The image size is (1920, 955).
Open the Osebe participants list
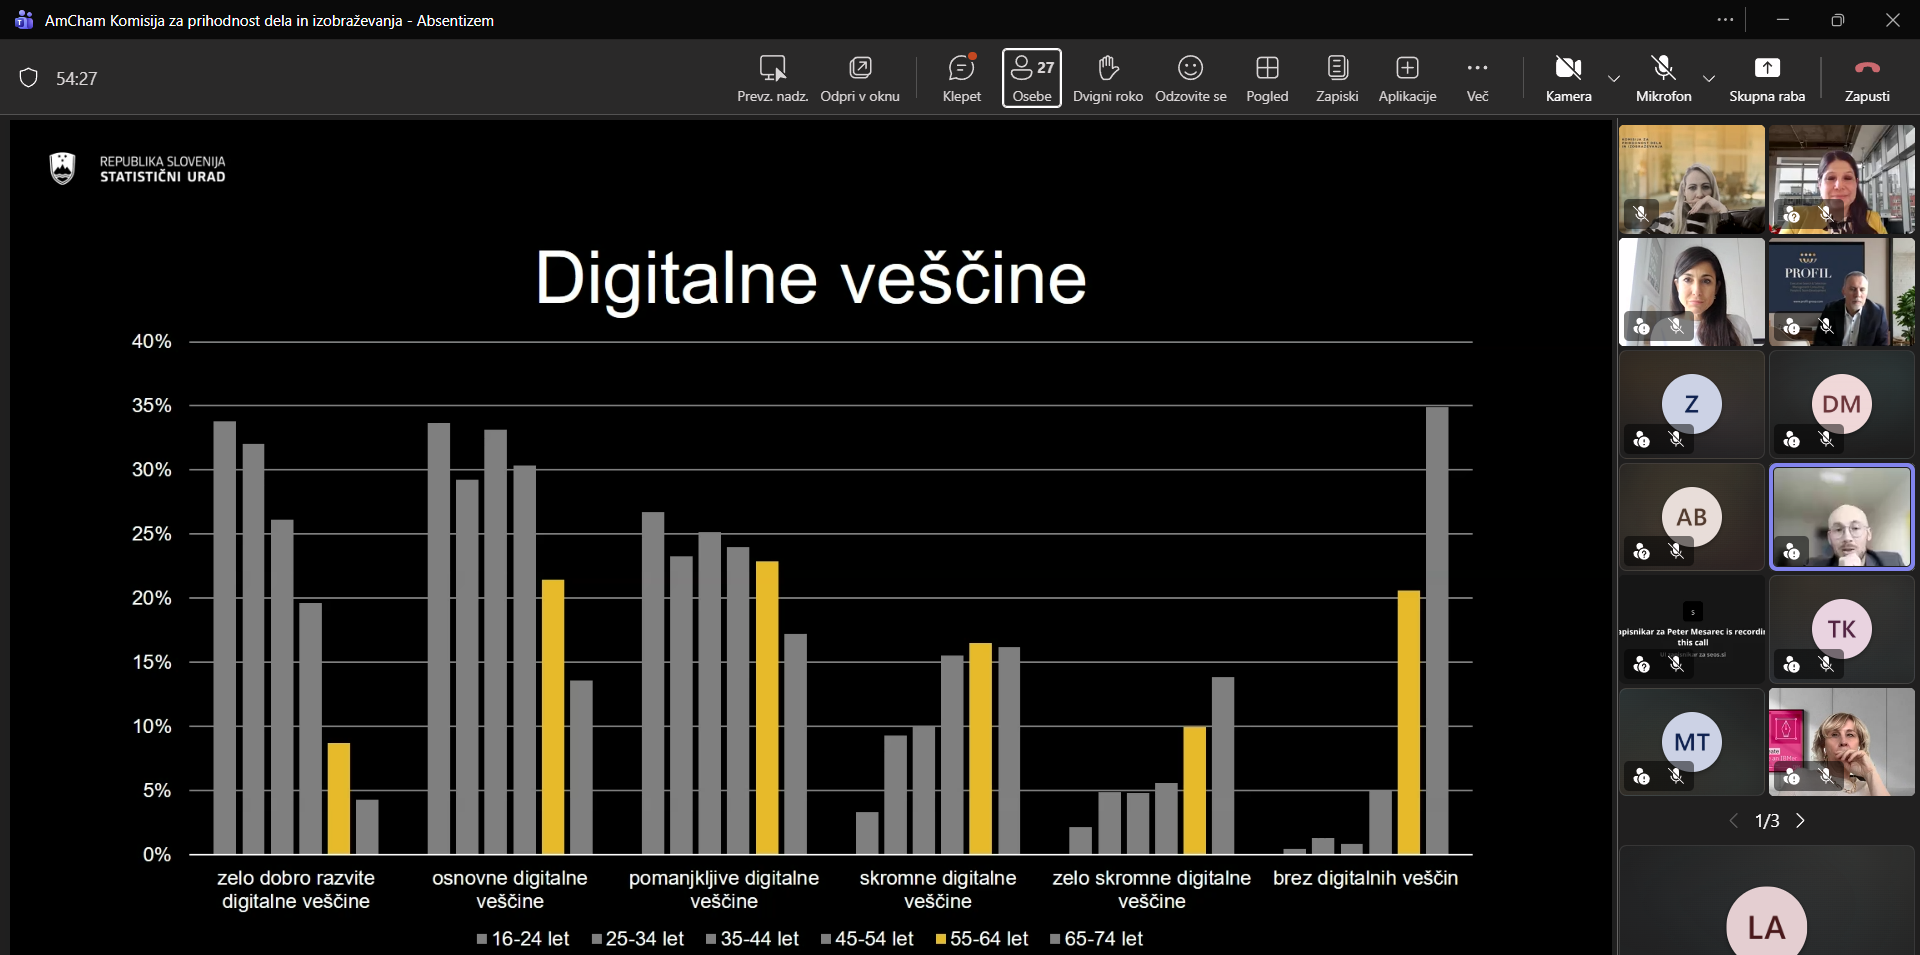click(x=1031, y=78)
